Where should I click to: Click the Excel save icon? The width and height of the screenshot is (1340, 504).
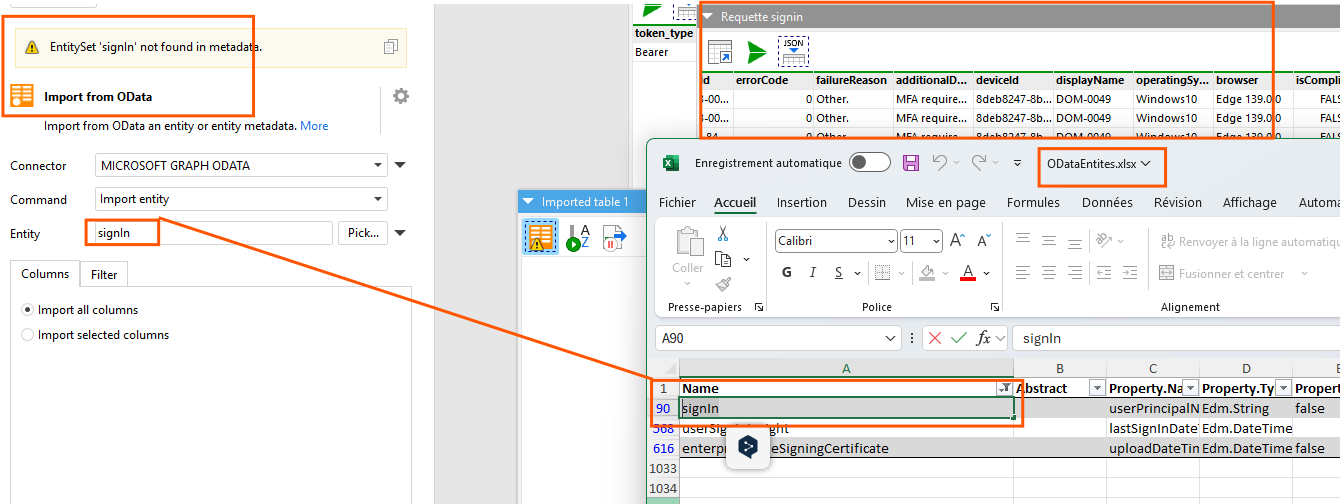pos(911,163)
